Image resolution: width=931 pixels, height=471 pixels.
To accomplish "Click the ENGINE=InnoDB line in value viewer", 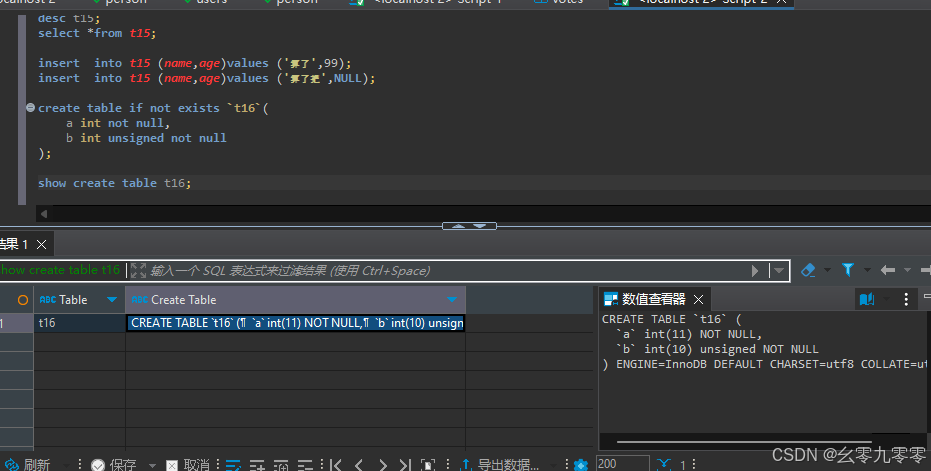I will (x=764, y=364).
